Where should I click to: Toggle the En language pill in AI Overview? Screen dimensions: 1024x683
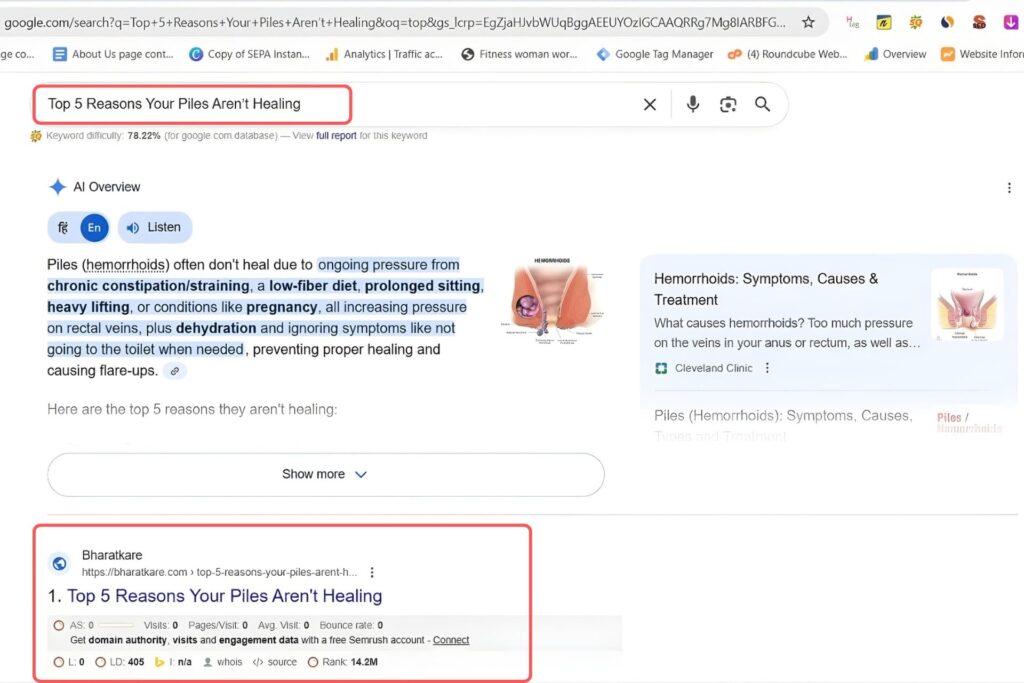point(93,227)
